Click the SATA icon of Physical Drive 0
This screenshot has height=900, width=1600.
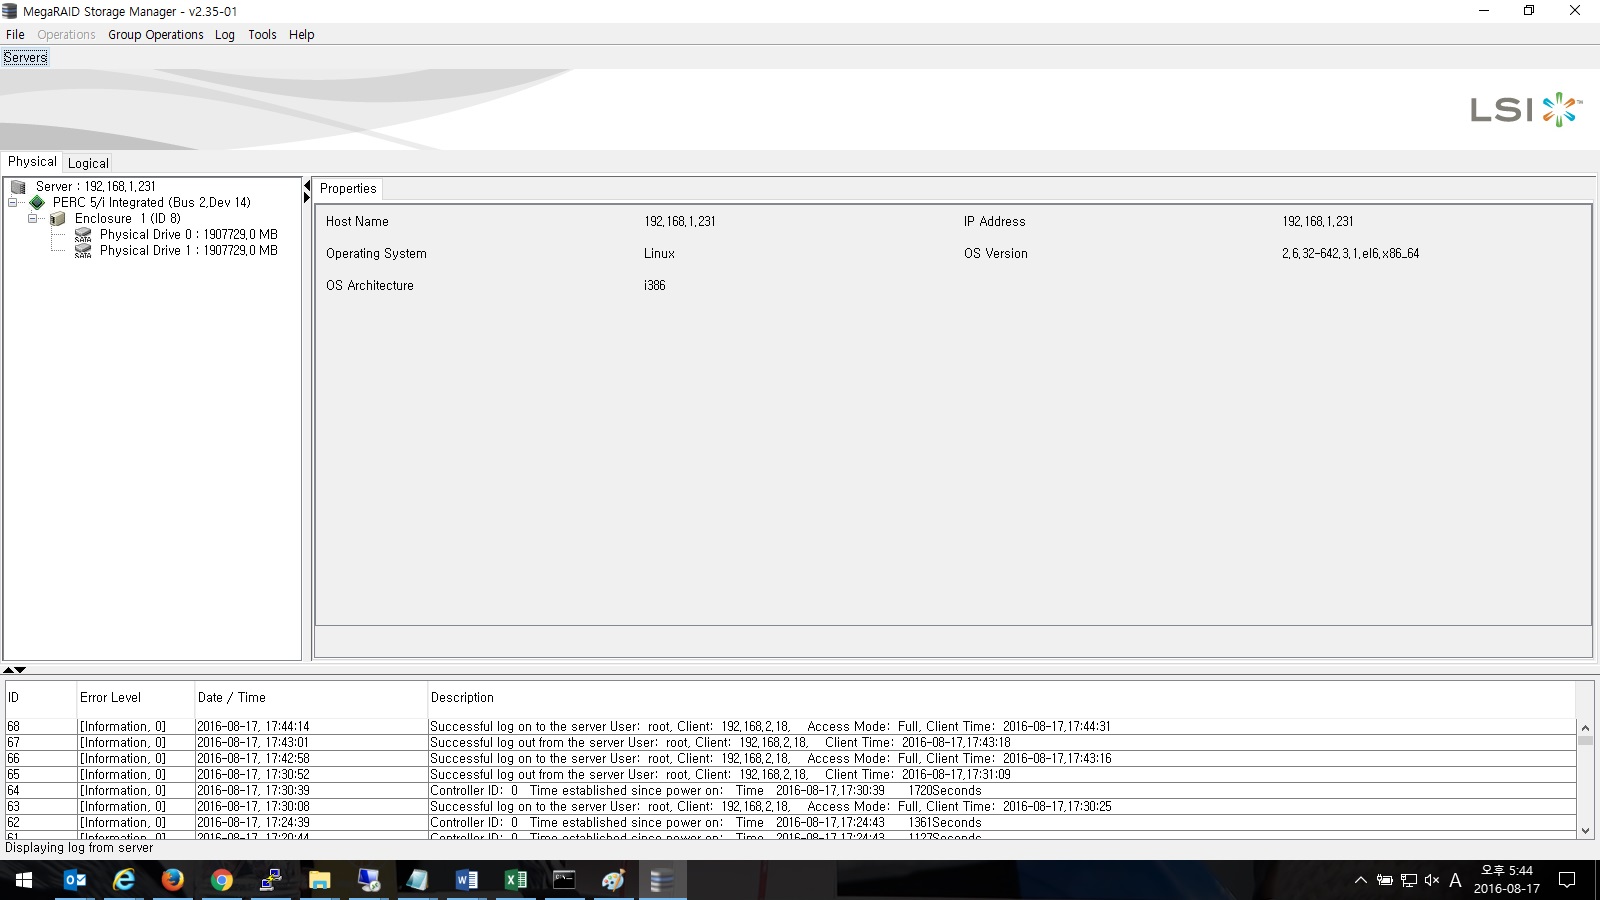click(83, 235)
